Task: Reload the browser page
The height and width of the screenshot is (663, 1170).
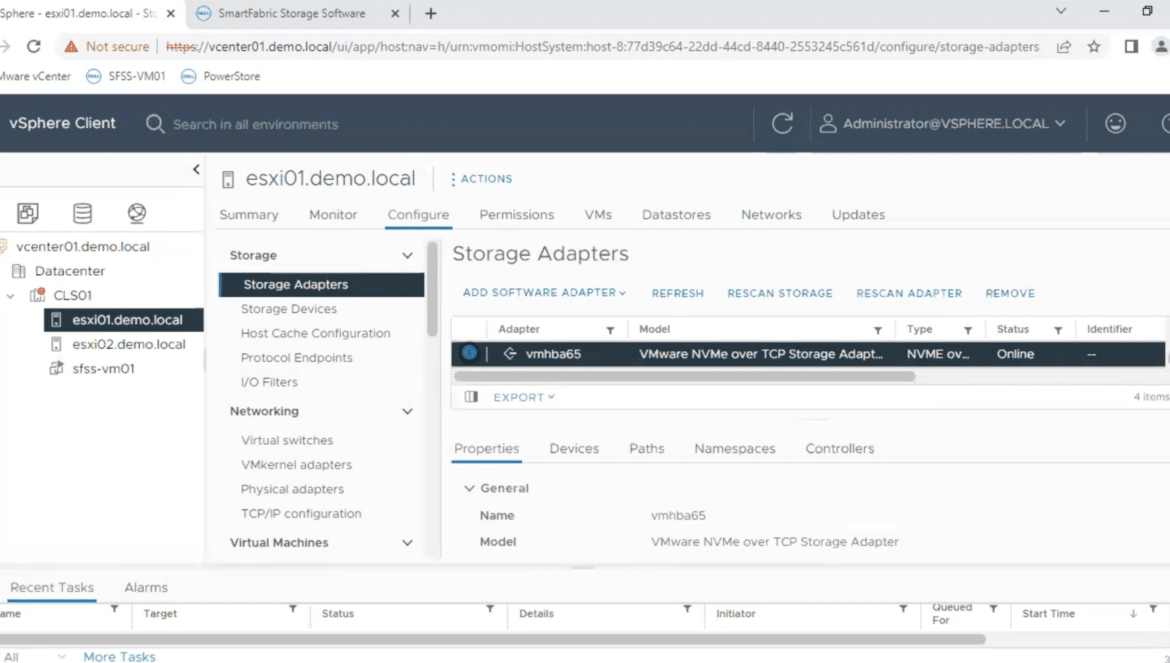Action: [x=34, y=46]
